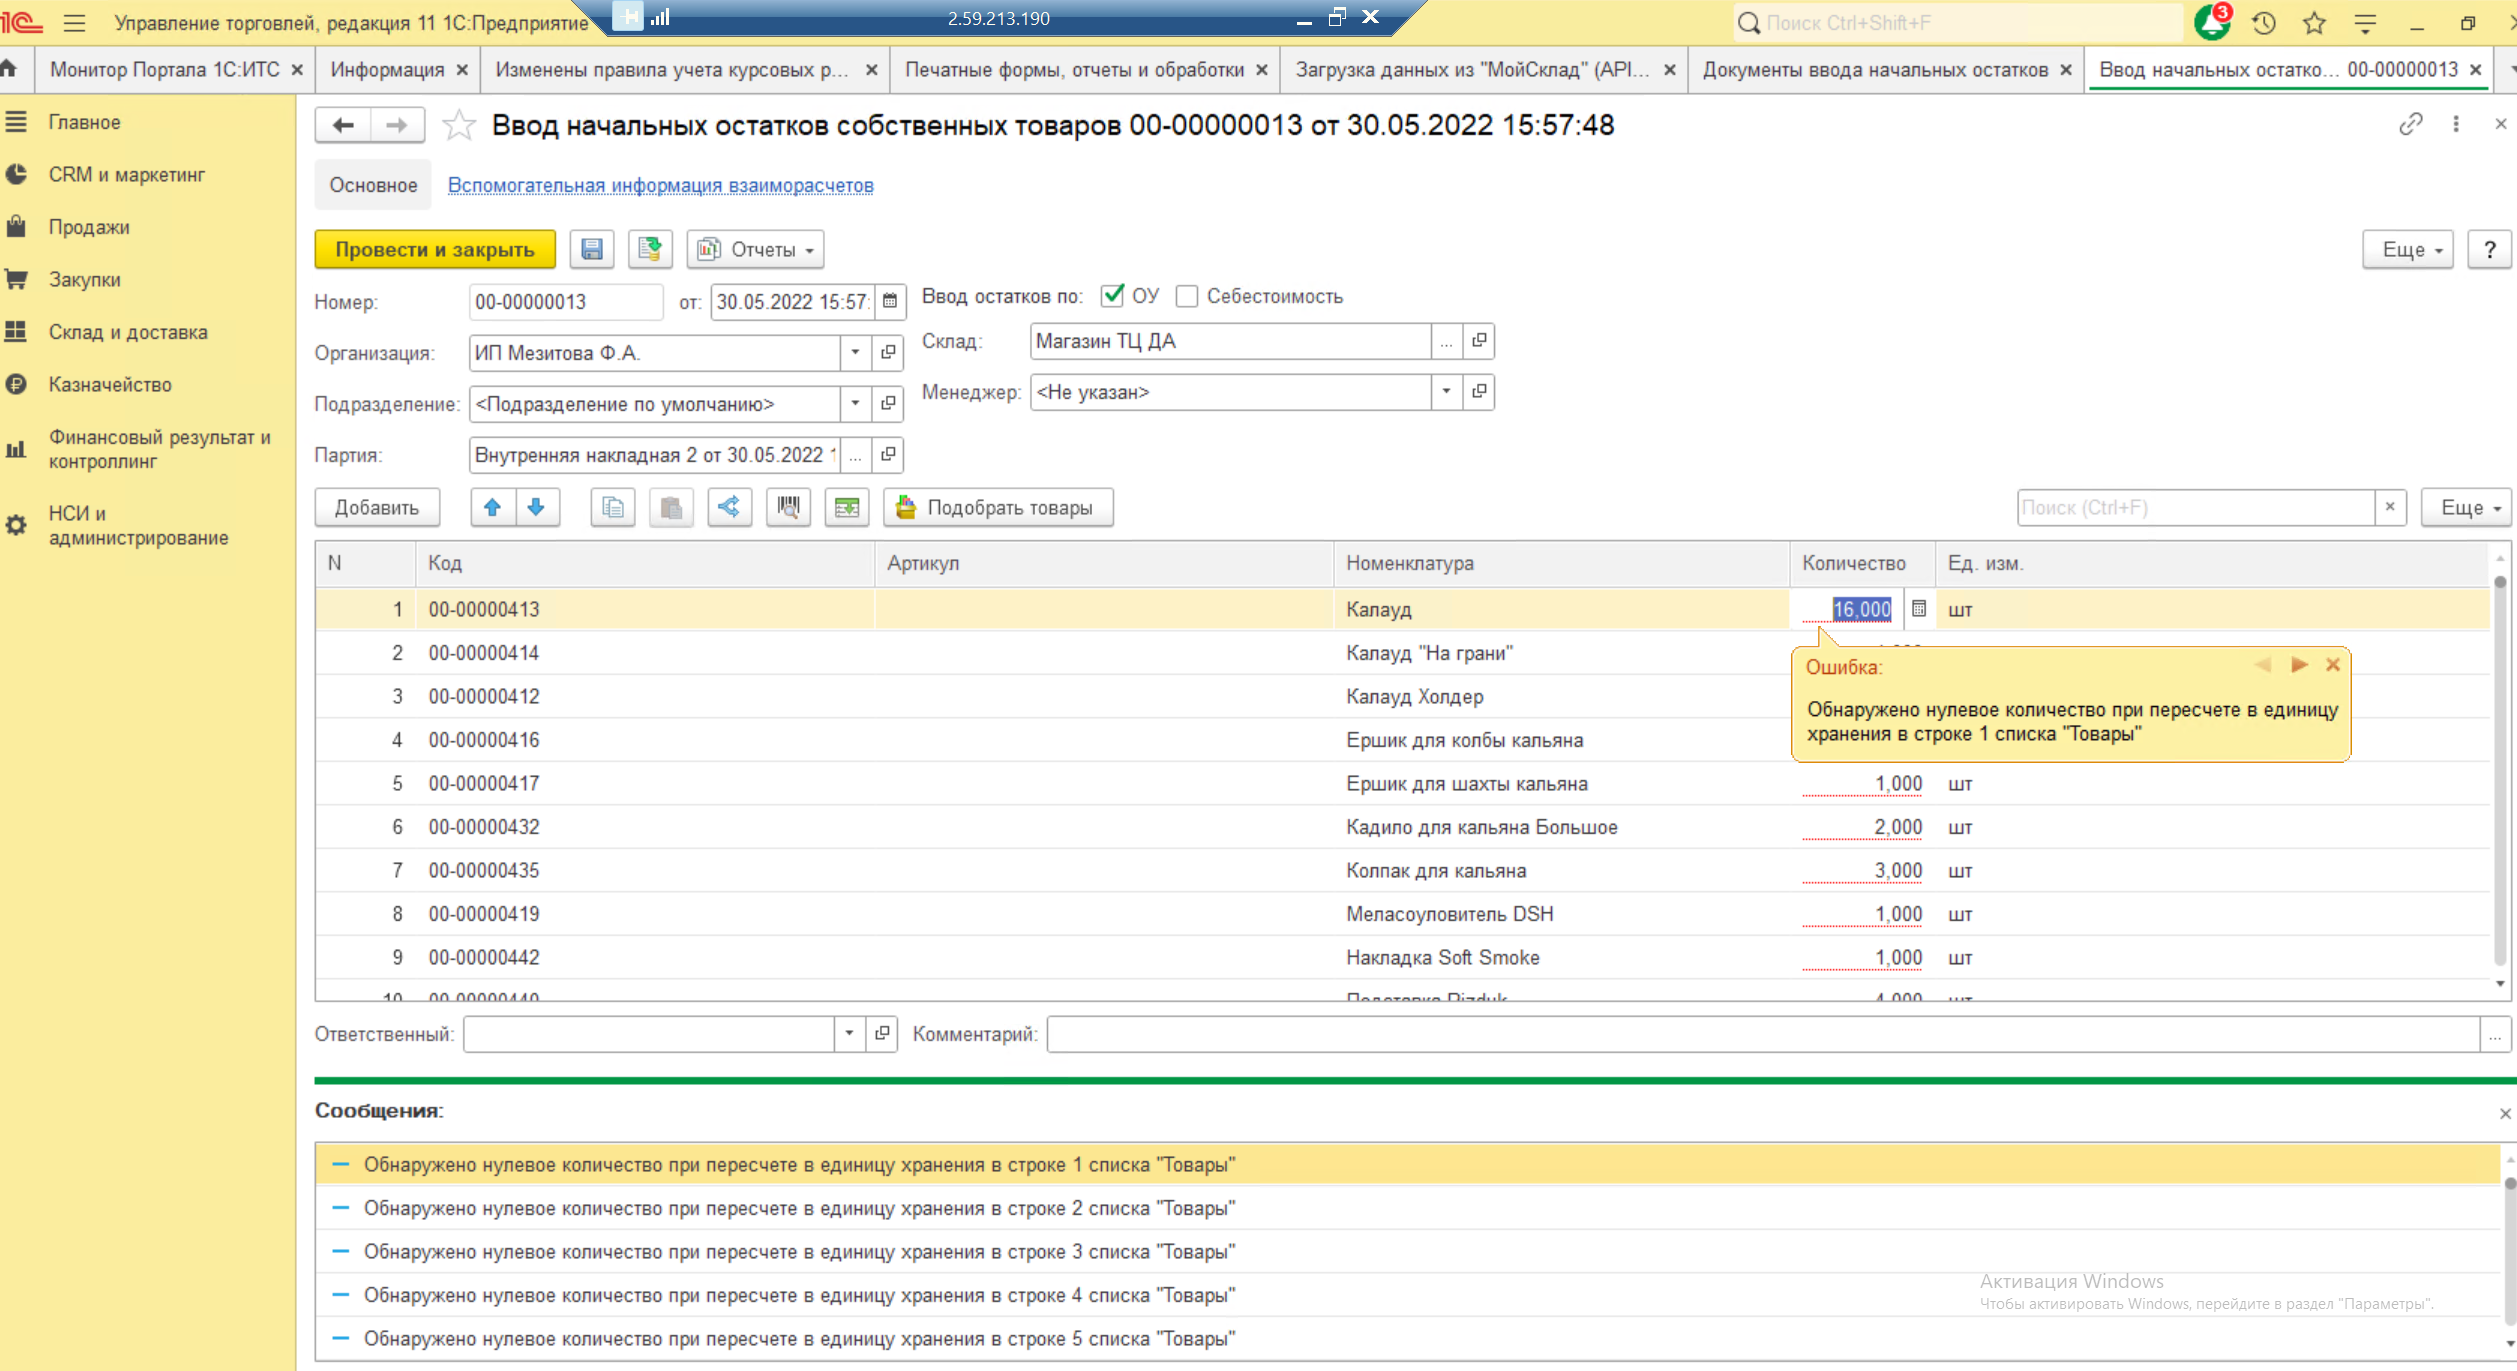Click Провести и закрыть button
The width and height of the screenshot is (2517, 1371).
coord(435,249)
